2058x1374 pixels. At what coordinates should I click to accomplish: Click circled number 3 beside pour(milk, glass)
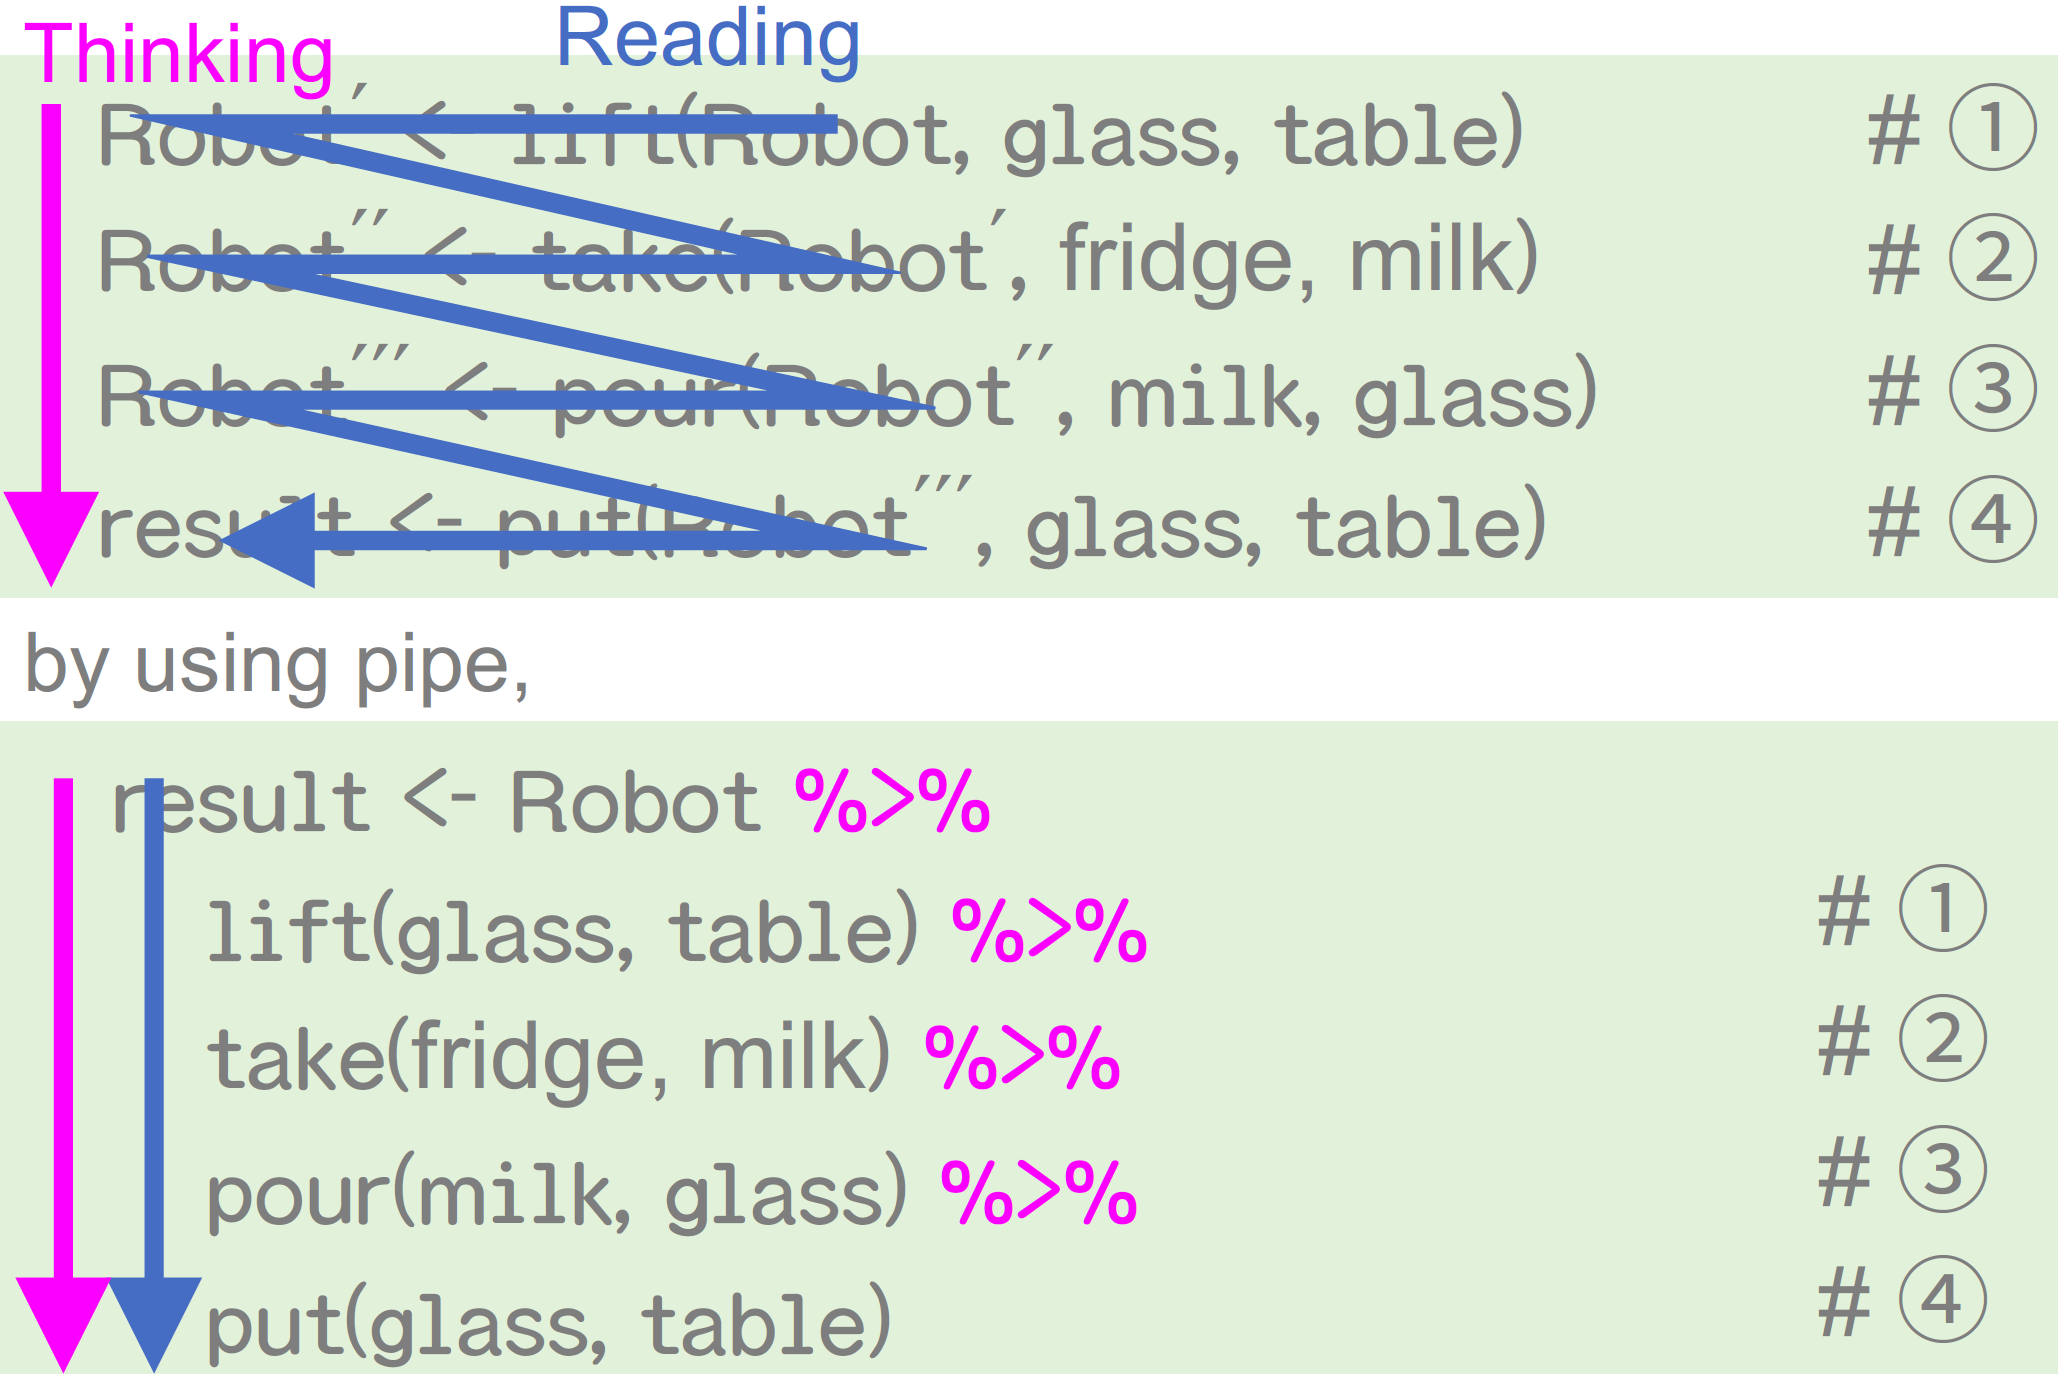click(1942, 1170)
